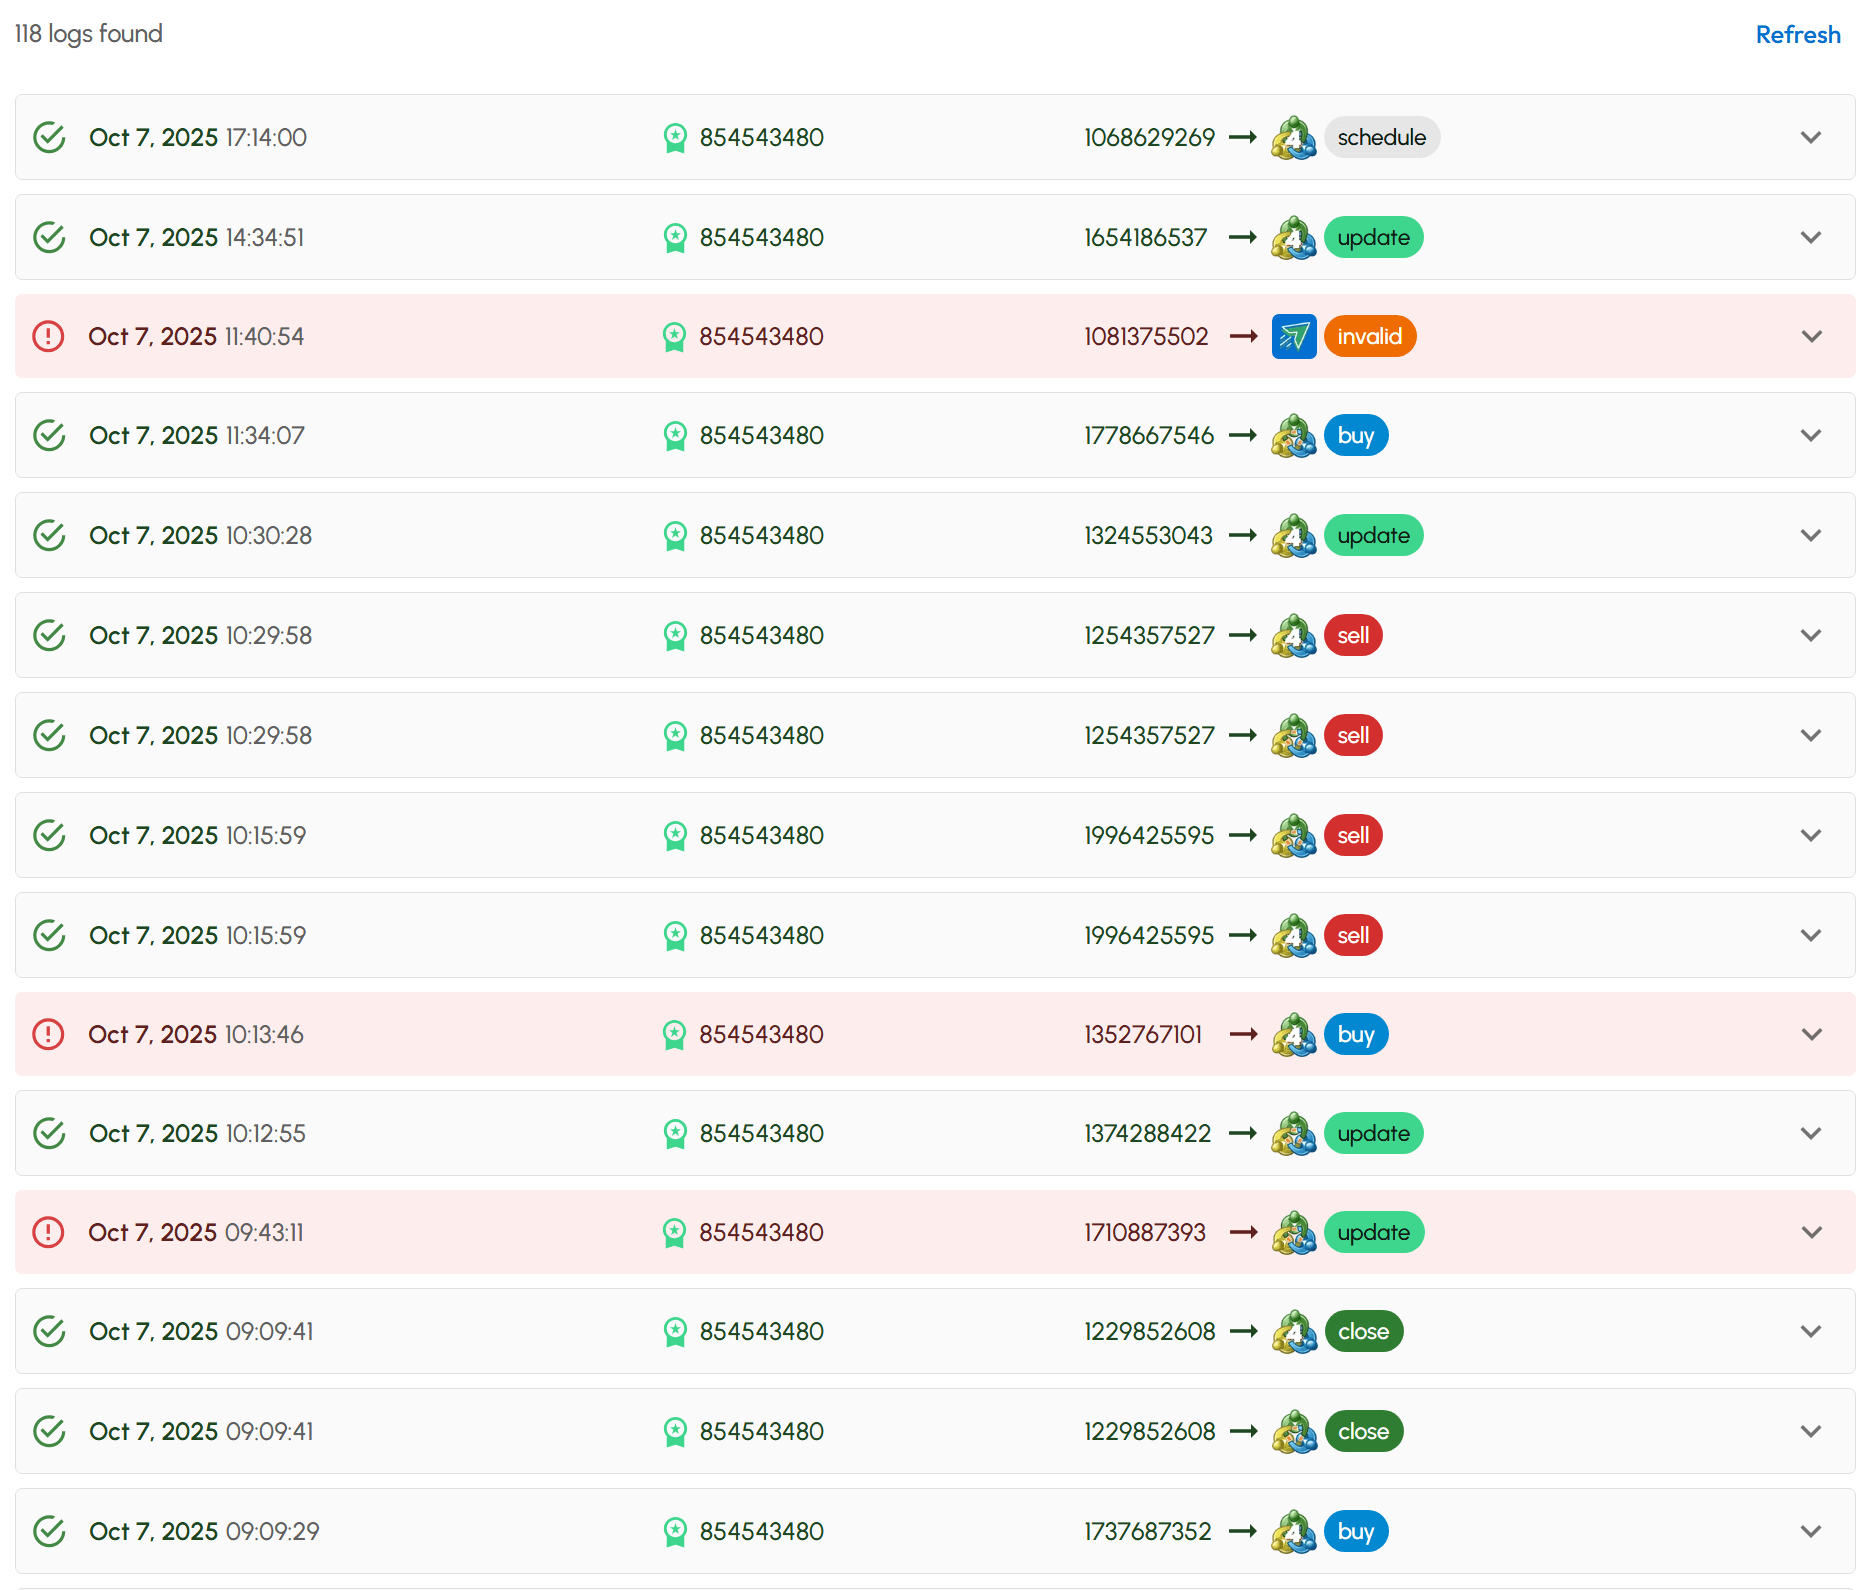Click the orange invalid tag
The width and height of the screenshot is (1875, 1590).
1369,337
